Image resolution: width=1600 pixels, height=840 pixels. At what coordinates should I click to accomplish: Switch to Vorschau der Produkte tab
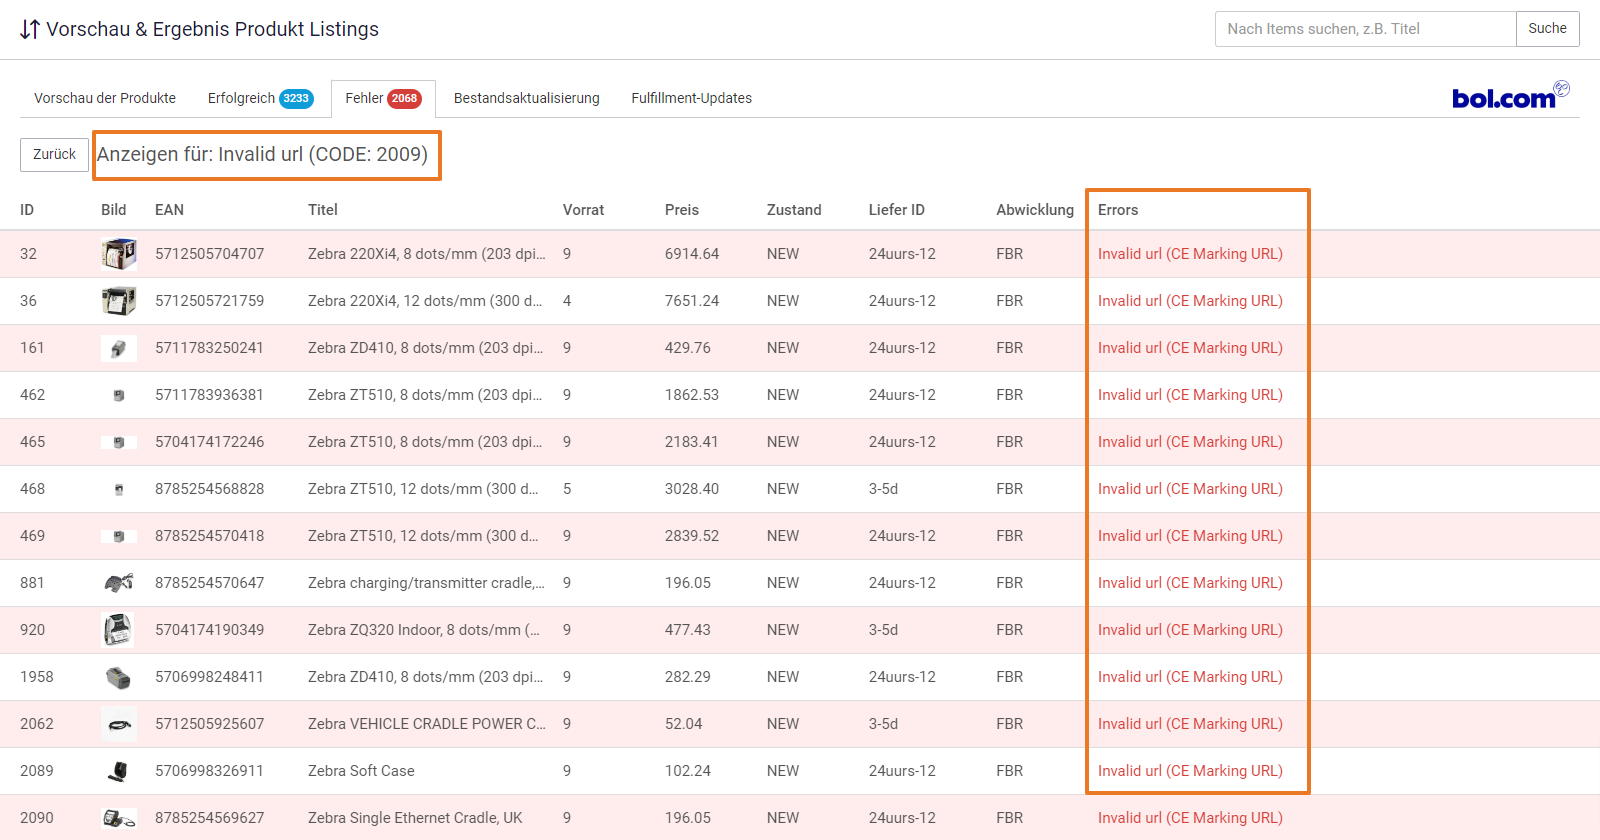105,98
